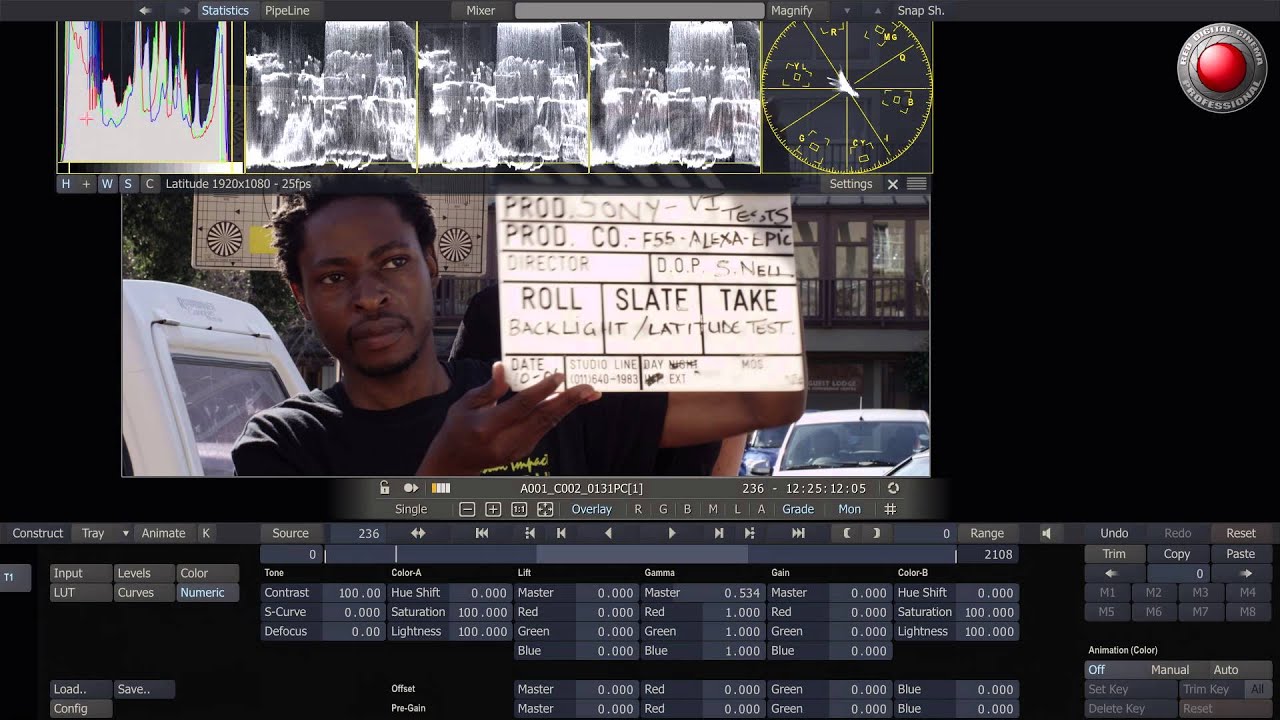Click the double-arrow icon next to Source frame

(x=418, y=533)
